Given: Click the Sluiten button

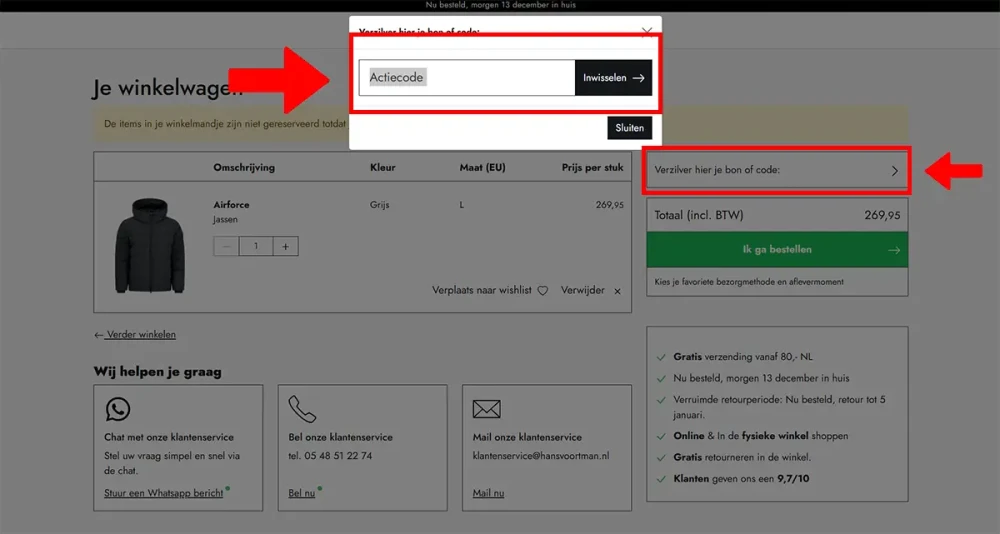Looking at the screenshot, I should click(629, 128).
